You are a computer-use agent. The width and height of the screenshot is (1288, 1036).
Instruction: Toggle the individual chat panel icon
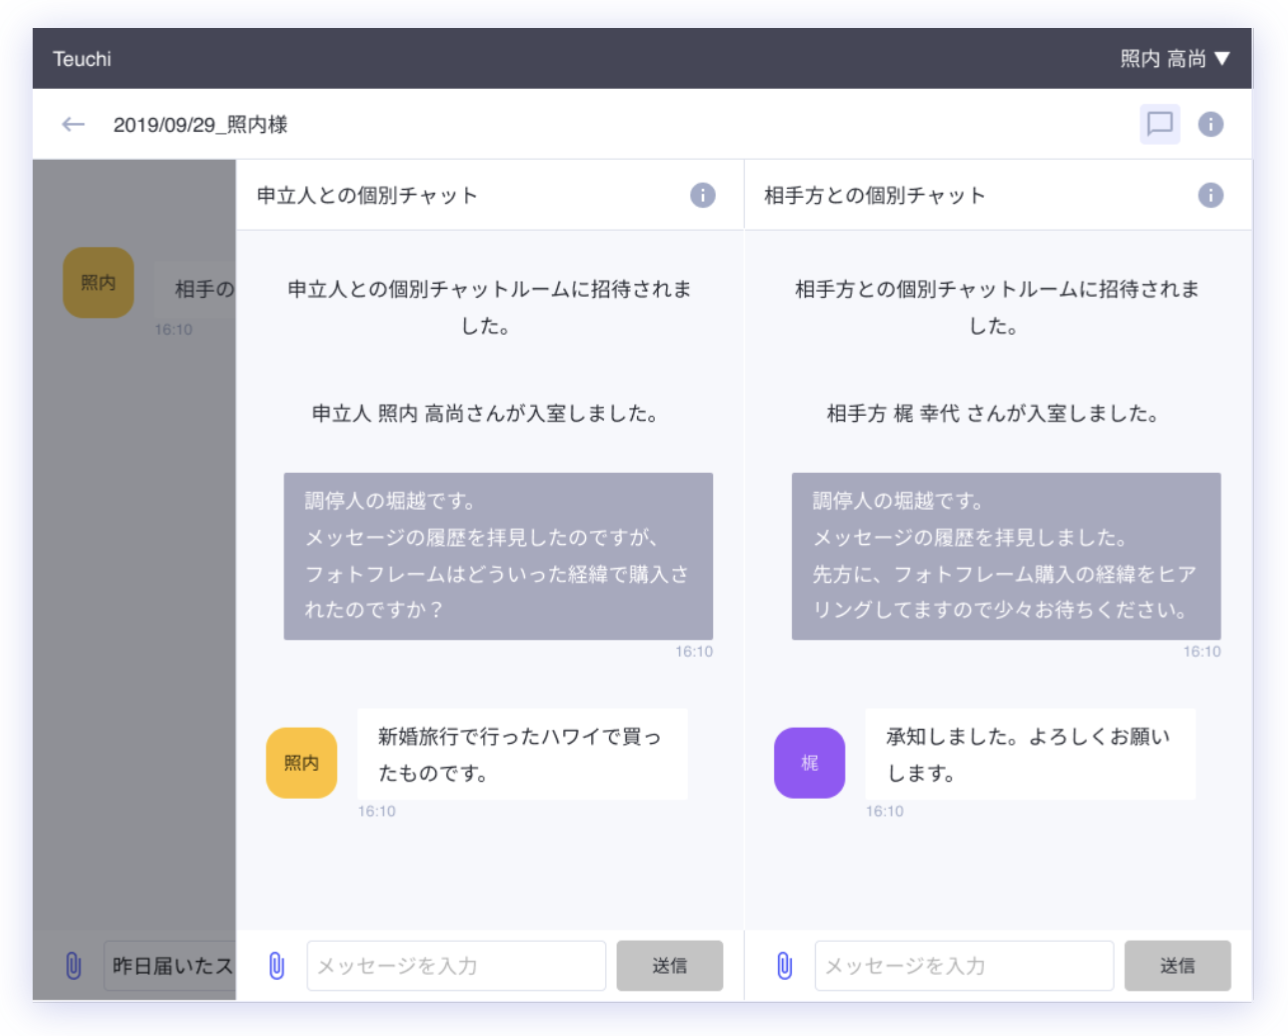(1159, 124)
